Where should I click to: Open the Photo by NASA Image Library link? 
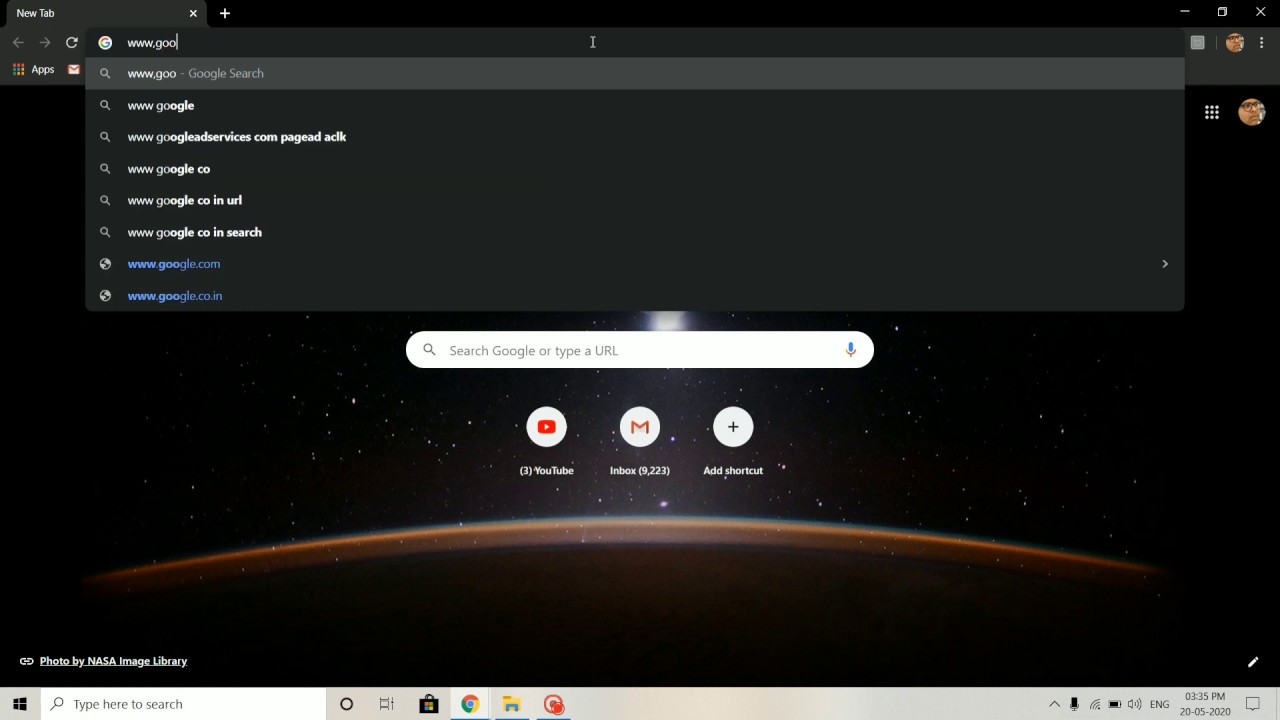click(x=113, y=661)
